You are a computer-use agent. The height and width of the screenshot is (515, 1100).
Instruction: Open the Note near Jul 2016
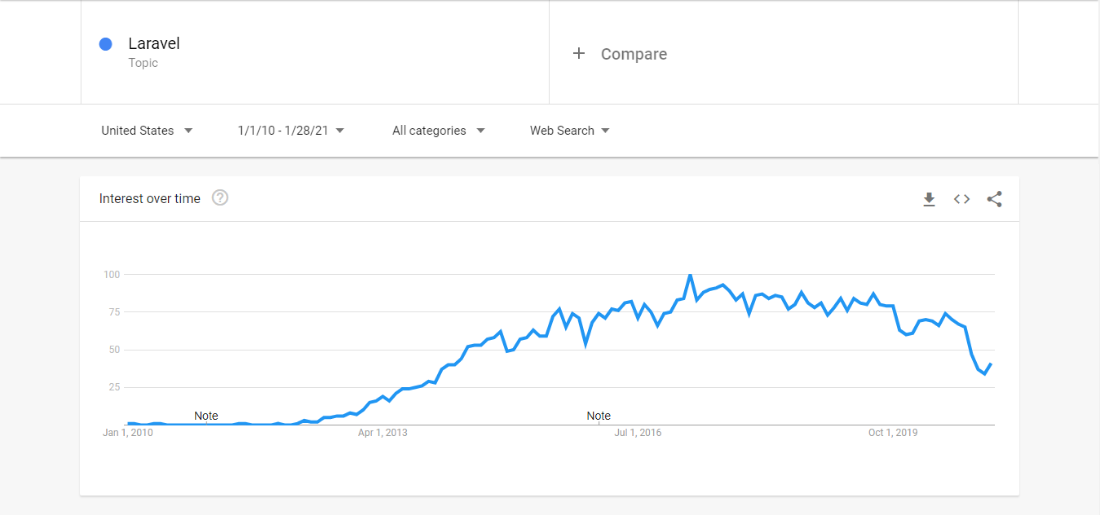[598, 415]
